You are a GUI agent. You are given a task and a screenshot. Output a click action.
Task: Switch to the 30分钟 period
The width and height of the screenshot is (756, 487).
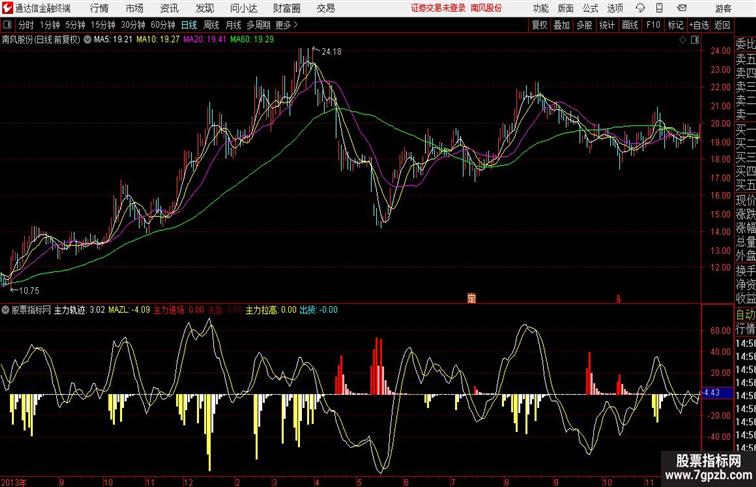coord(133,25)
